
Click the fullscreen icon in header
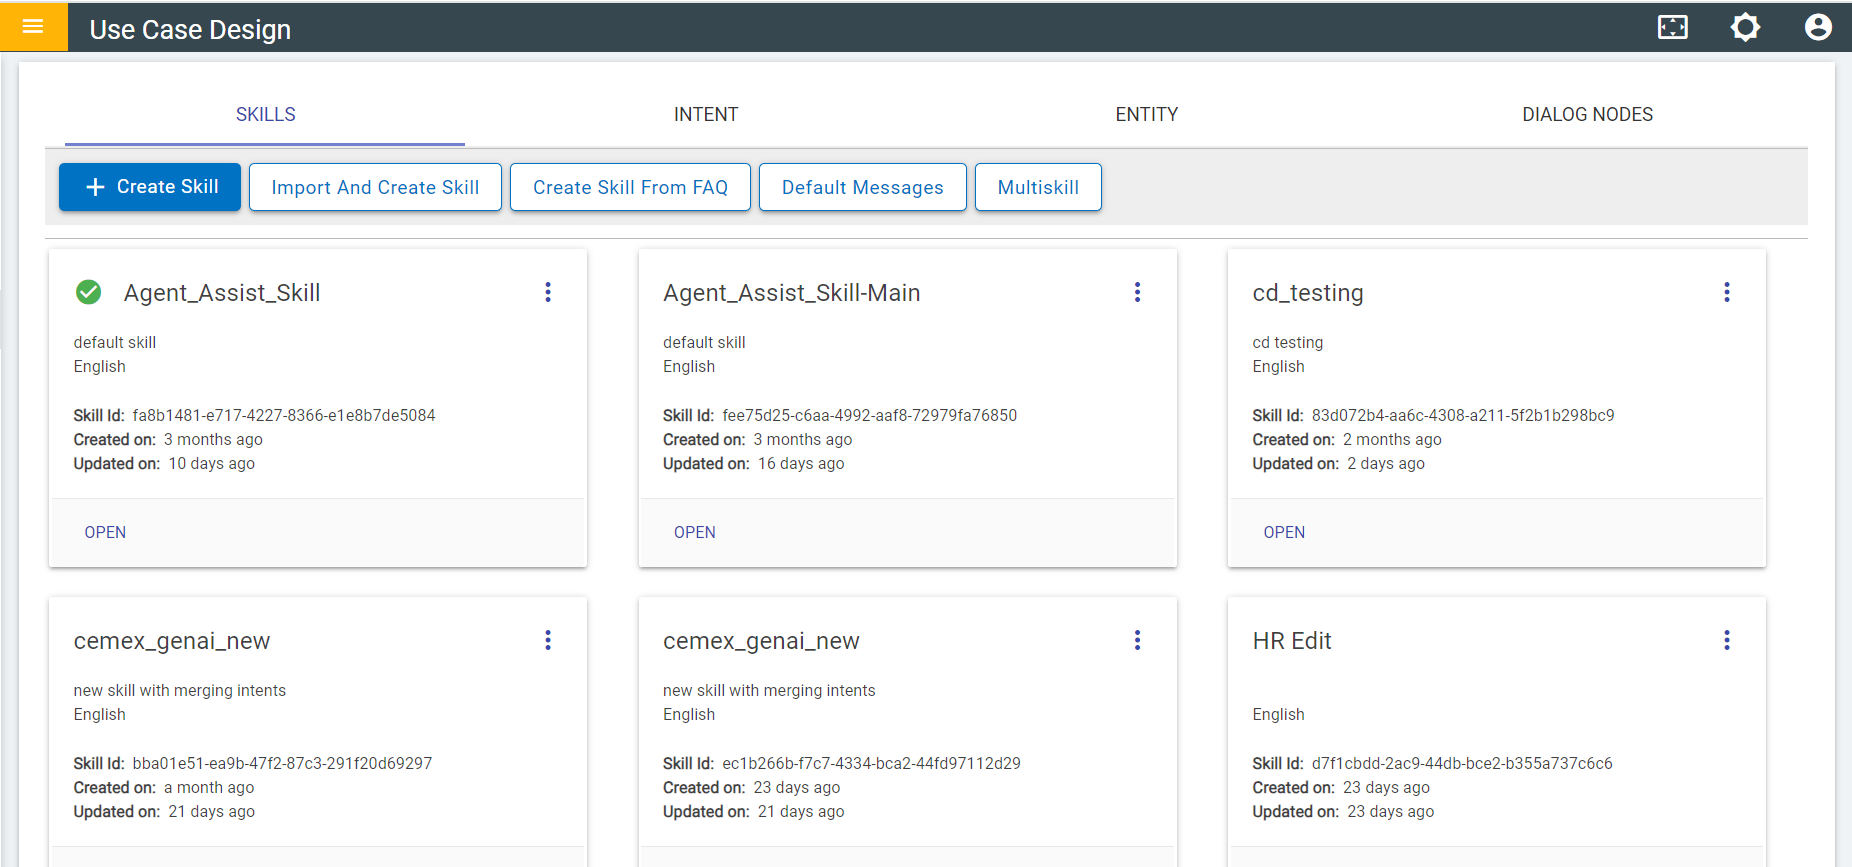coord(1672,27)
